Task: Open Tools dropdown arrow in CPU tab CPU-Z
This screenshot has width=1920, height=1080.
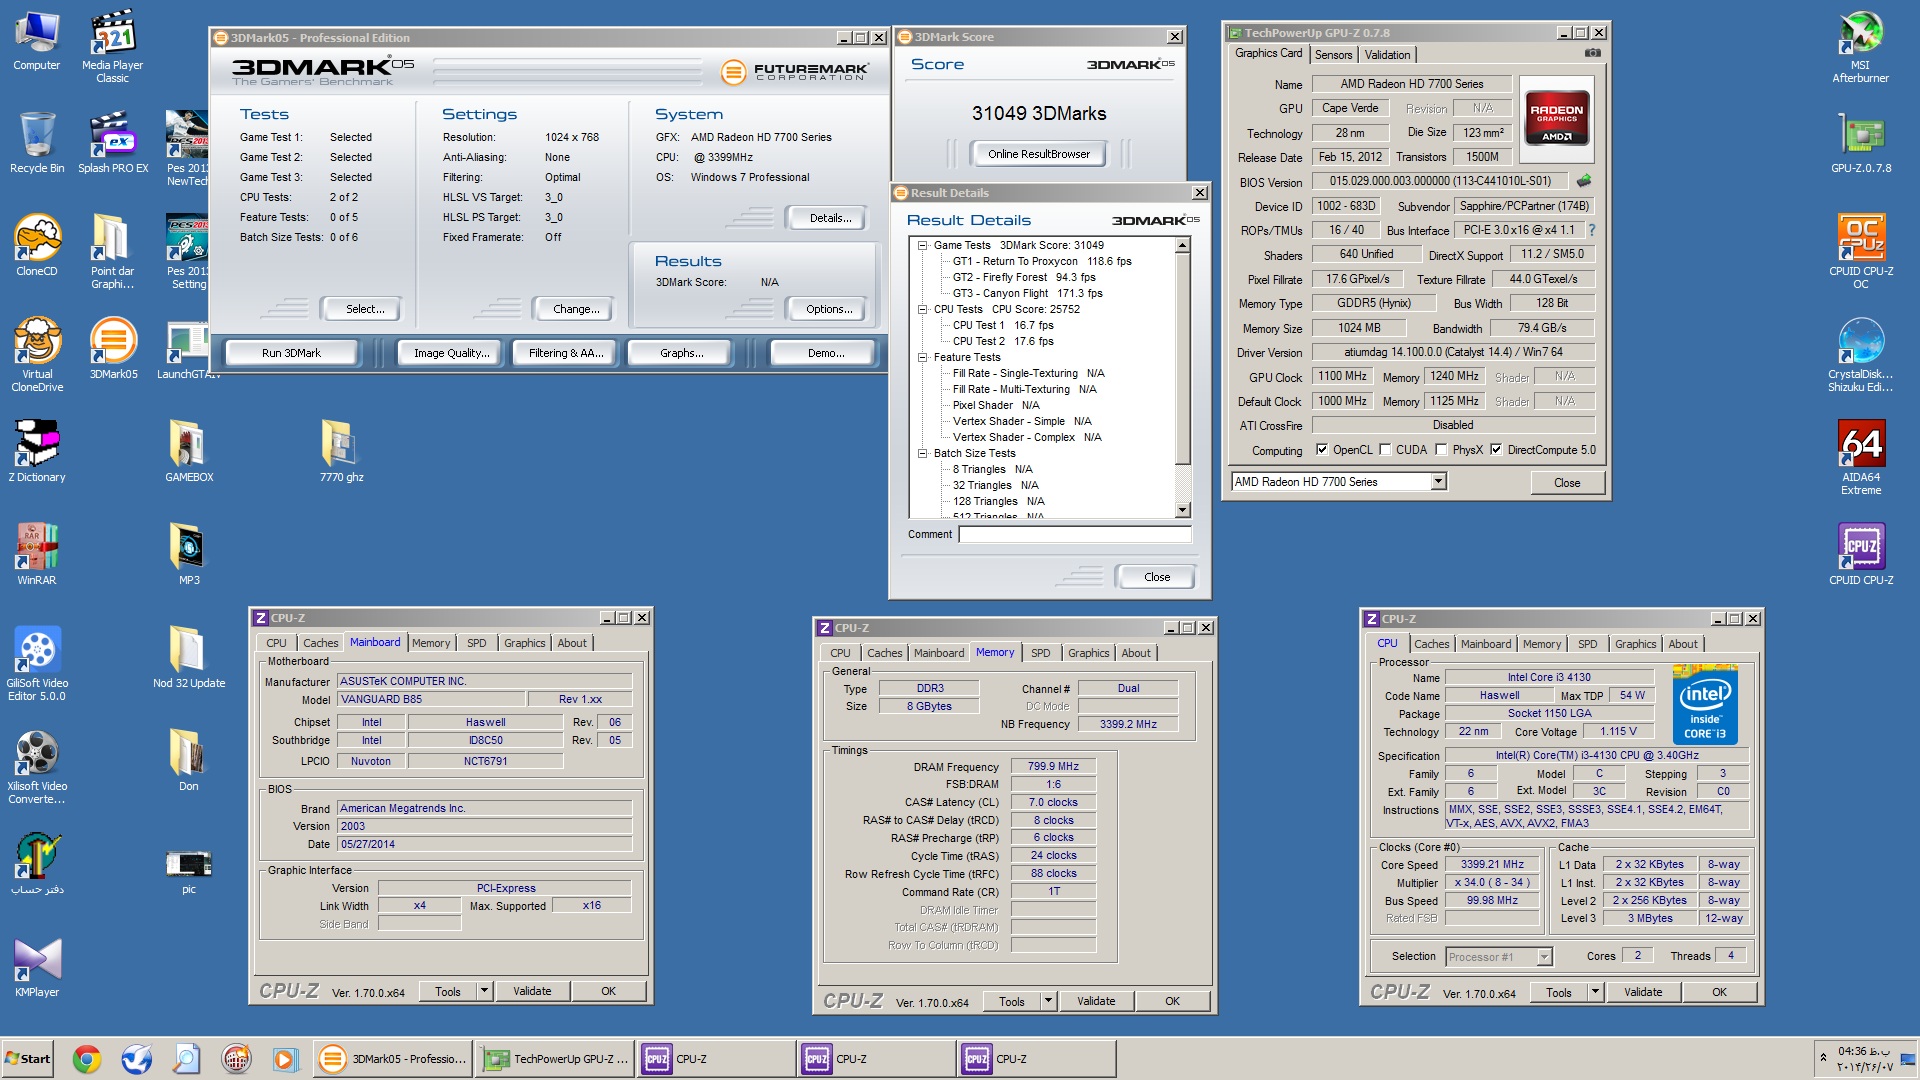Action: [x=1595, y=992]
